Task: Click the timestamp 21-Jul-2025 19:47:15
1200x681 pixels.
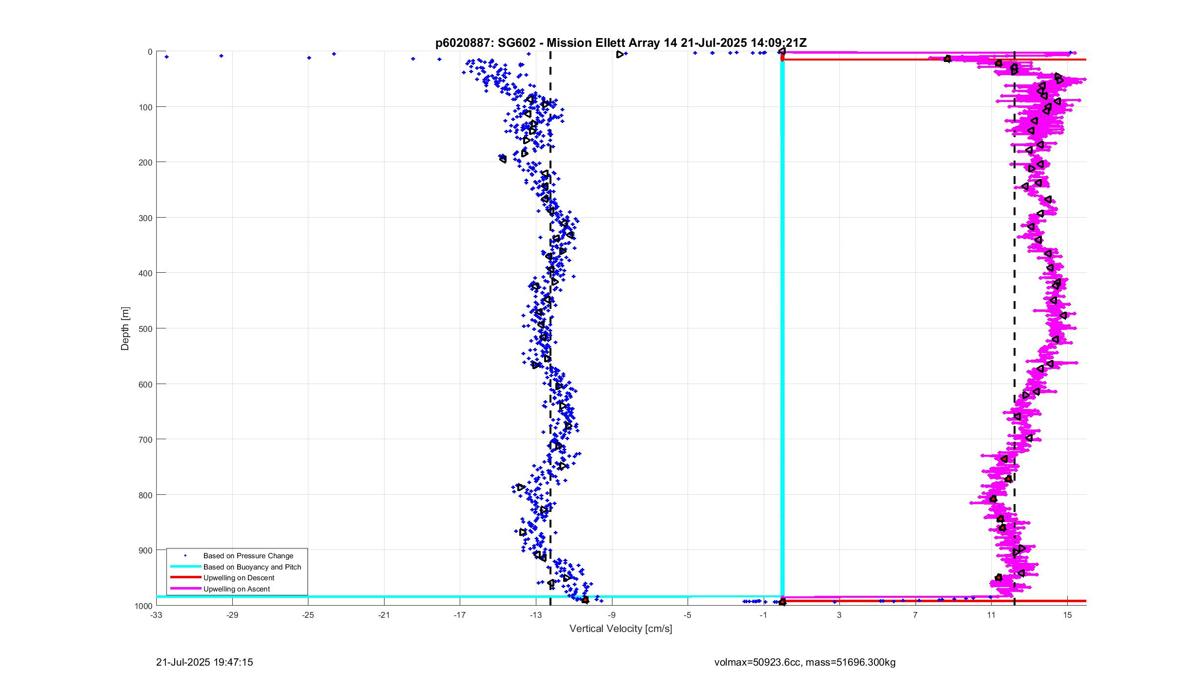Action: pos(205,662)
